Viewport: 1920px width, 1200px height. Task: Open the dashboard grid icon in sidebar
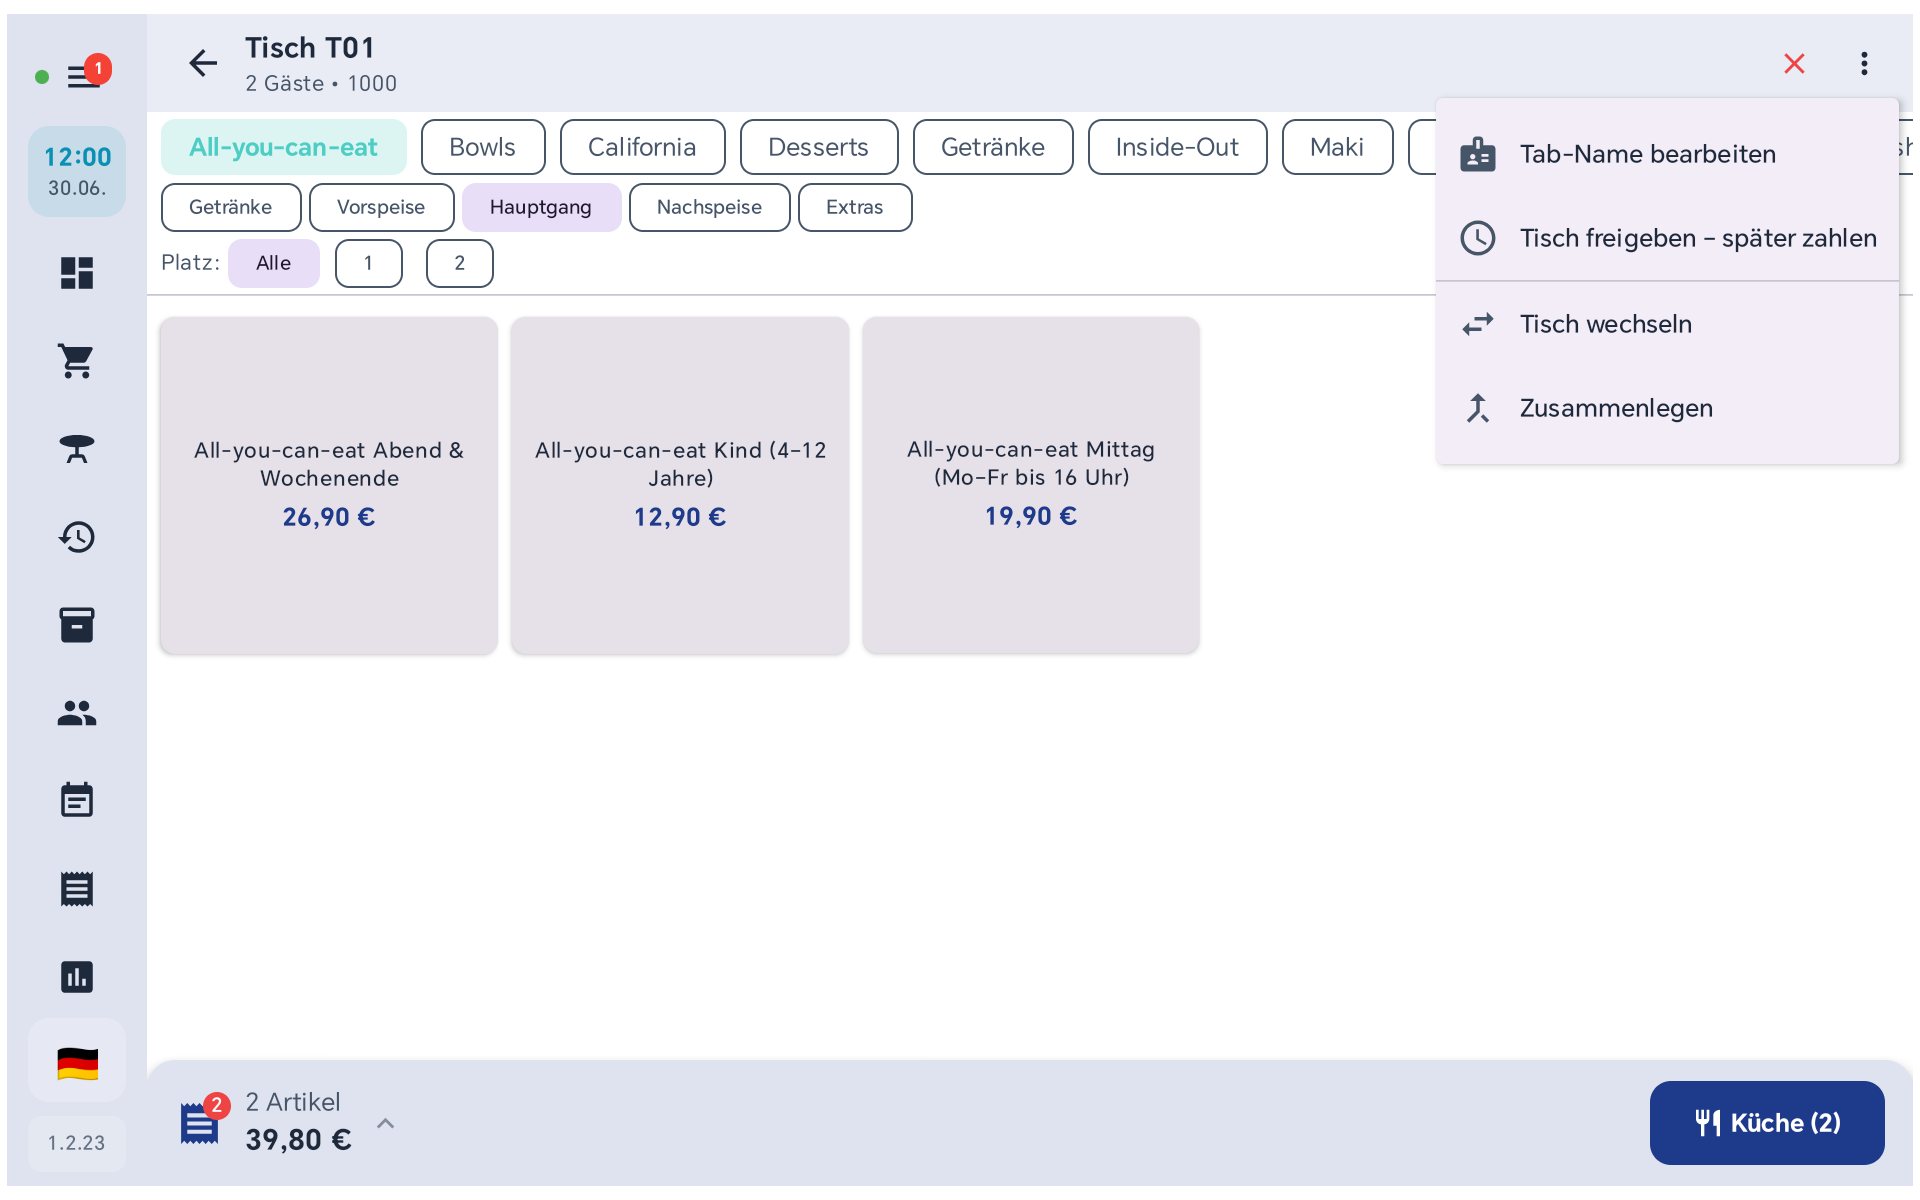tap(77, 273)
